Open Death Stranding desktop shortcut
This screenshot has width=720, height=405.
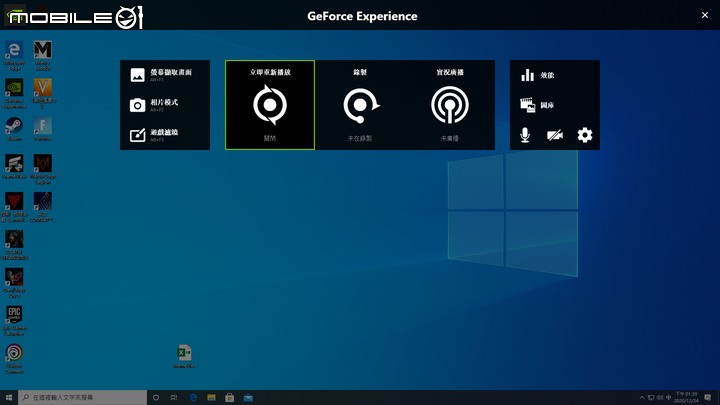pos(14,245)
